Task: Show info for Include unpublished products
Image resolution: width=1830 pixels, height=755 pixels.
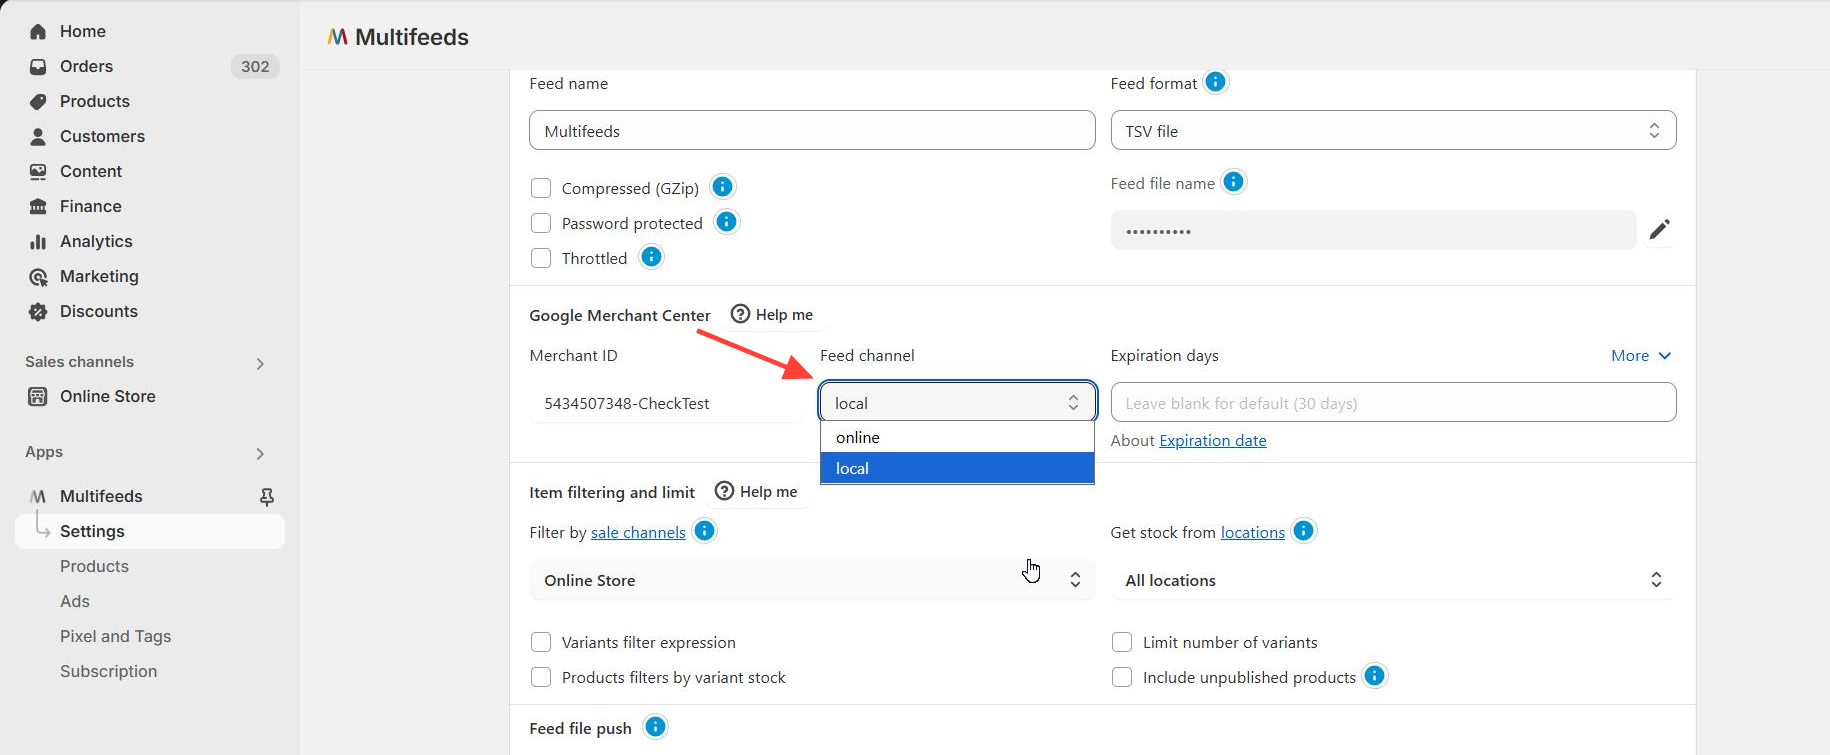Action: click(1375, 676)
